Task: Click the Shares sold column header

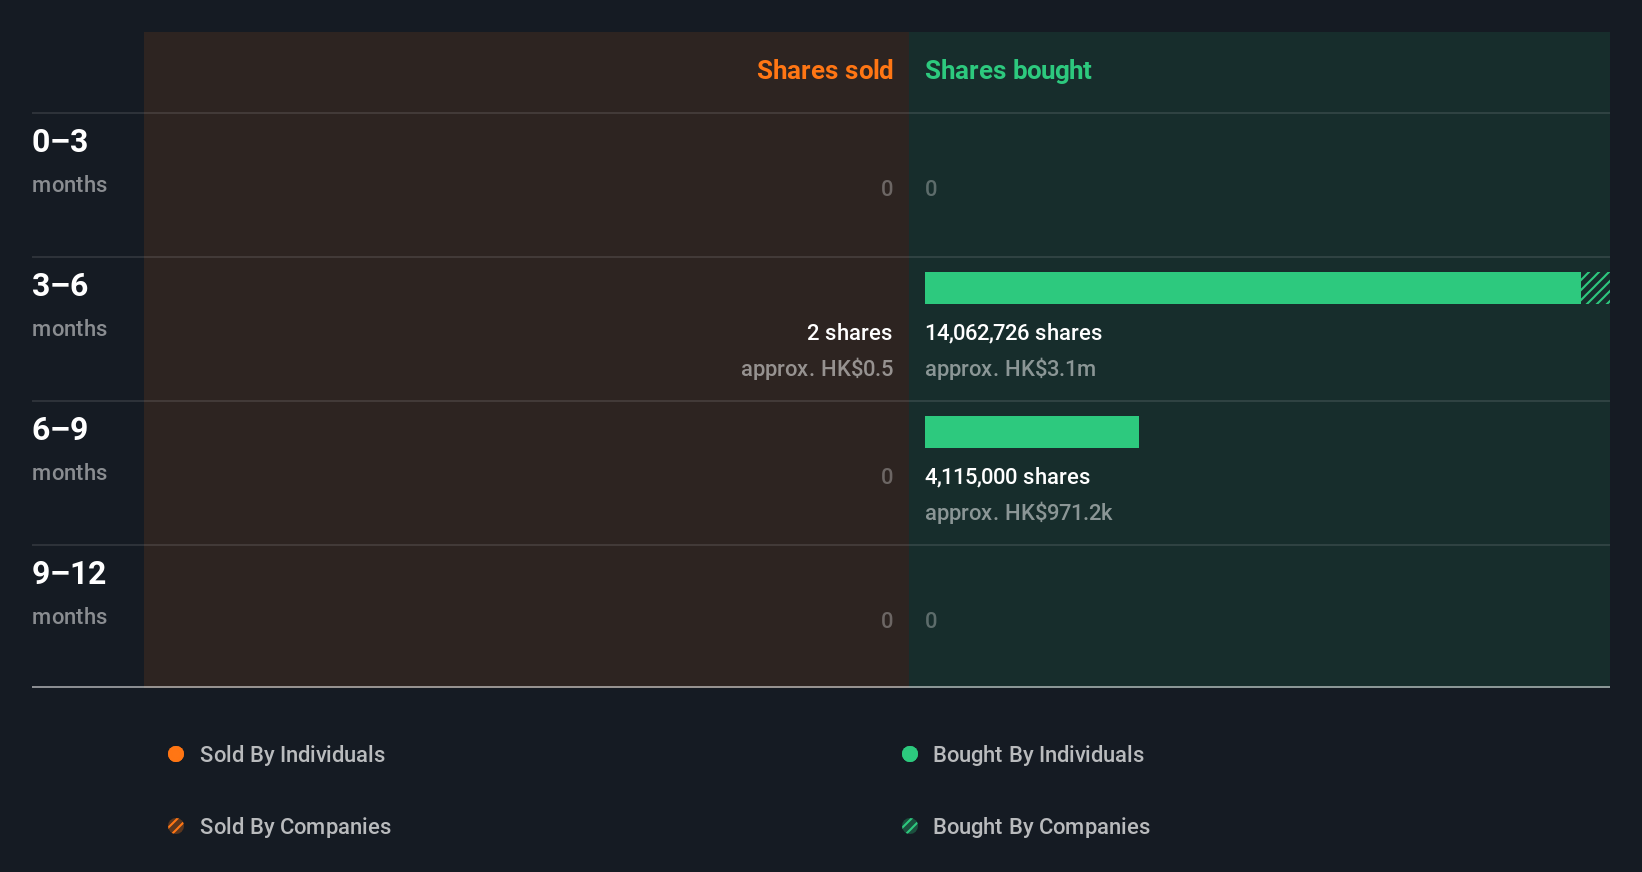Action: [825, 70]
